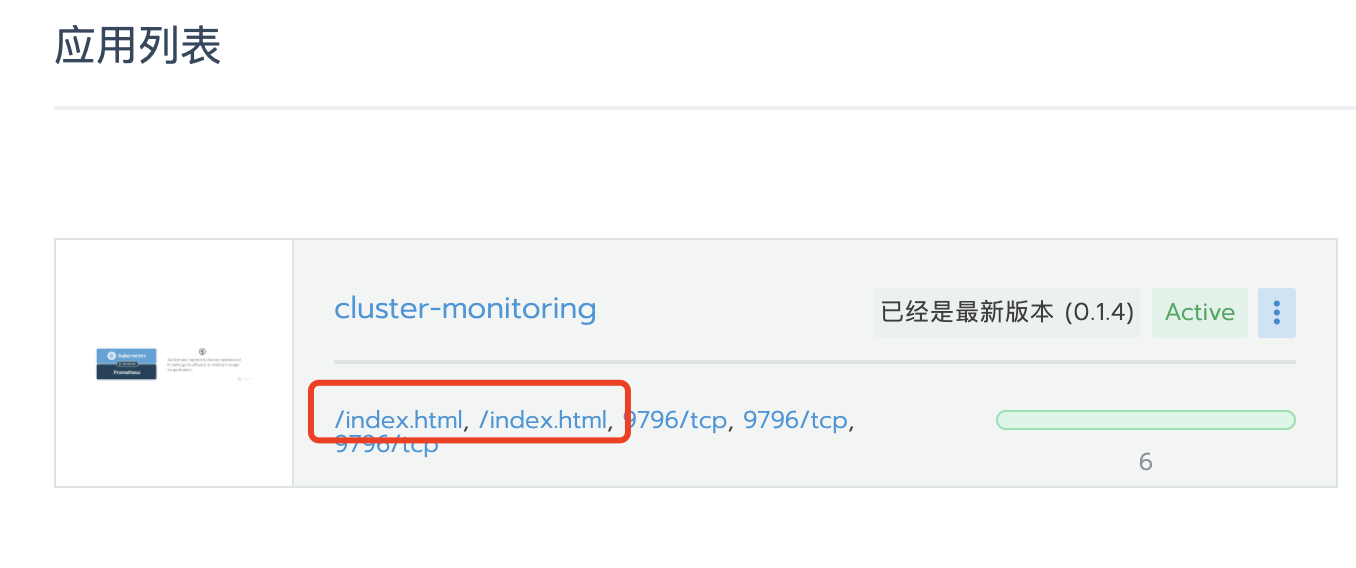The height and width of the screenshot is (568, 1356).
Task: Click the 已经是最新版本 (0.1.4) version badge
Action: 1007,313
